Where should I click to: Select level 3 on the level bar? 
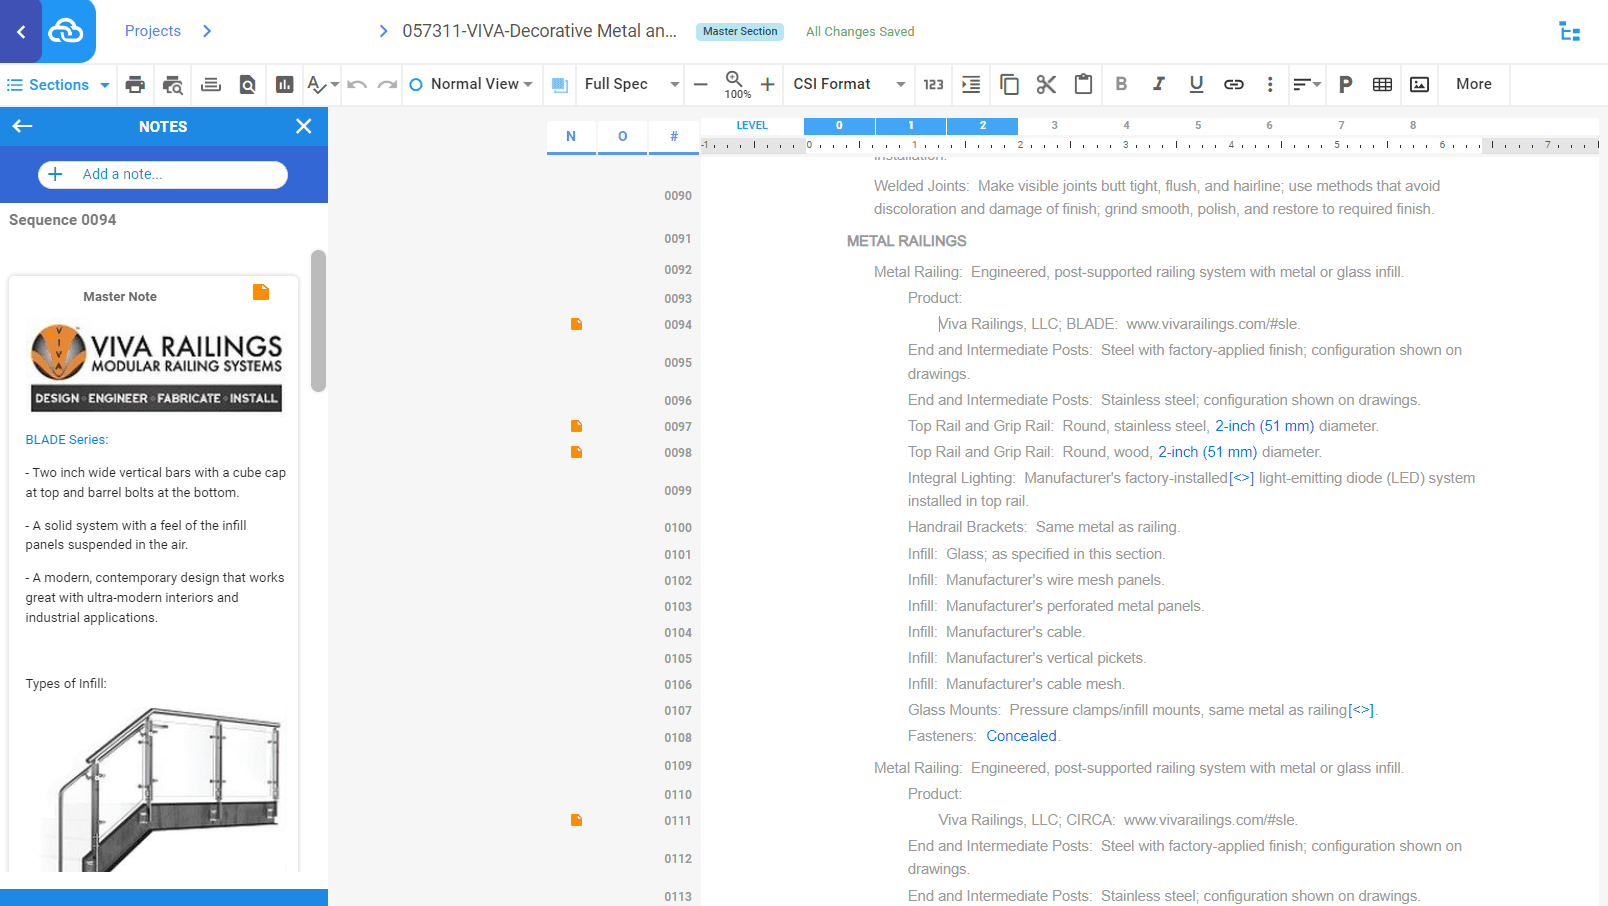click(1054, 126)
